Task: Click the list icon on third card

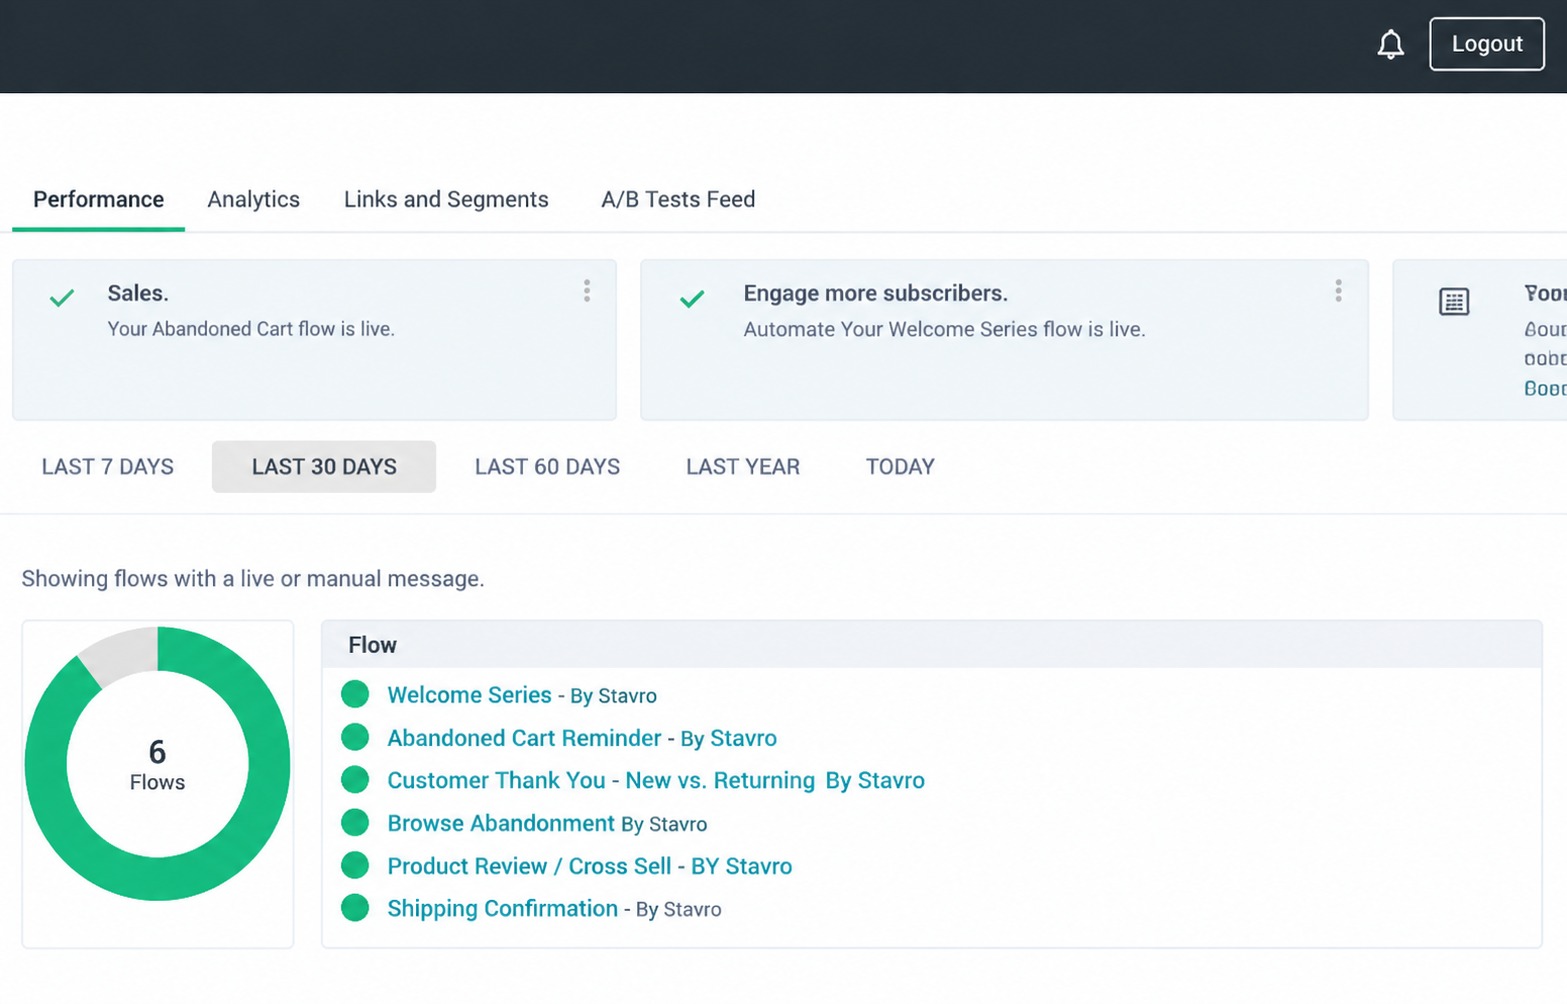Action: coord(1454,301)
